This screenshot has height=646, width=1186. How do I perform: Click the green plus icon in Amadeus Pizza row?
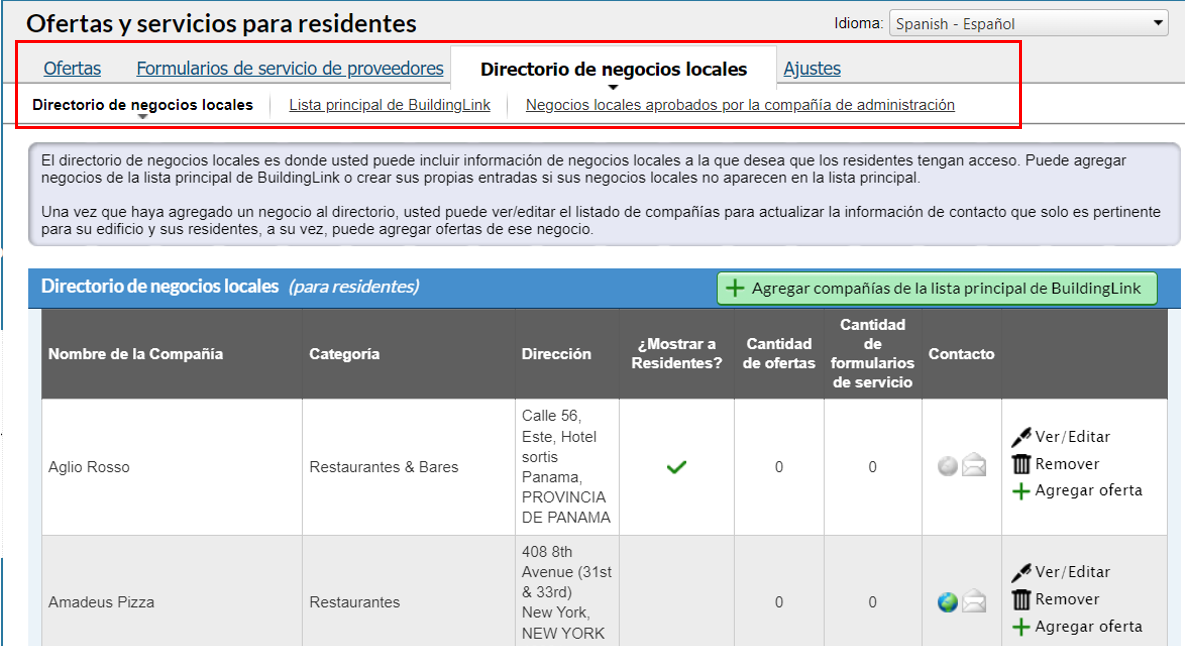coord(1021,627)
